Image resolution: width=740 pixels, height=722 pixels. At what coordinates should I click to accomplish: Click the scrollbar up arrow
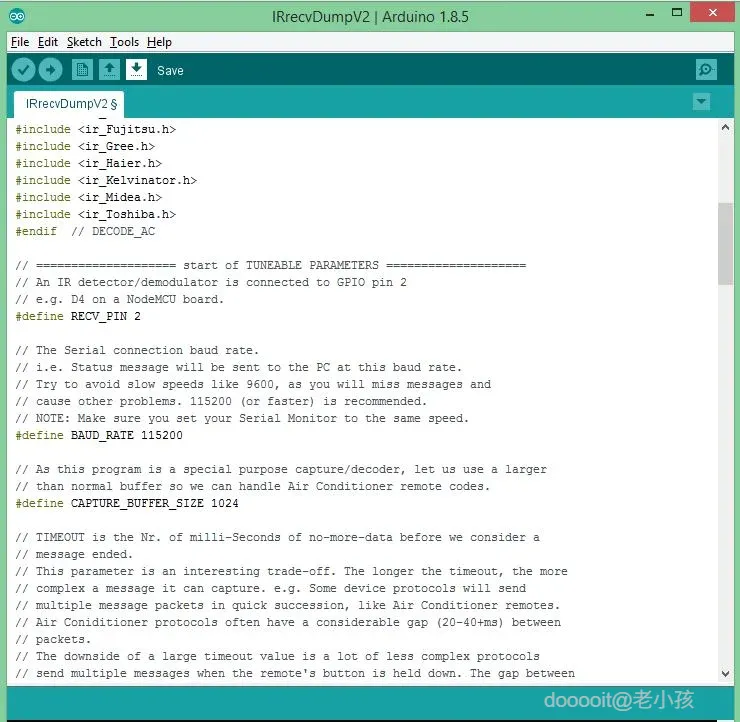point(725,127)
